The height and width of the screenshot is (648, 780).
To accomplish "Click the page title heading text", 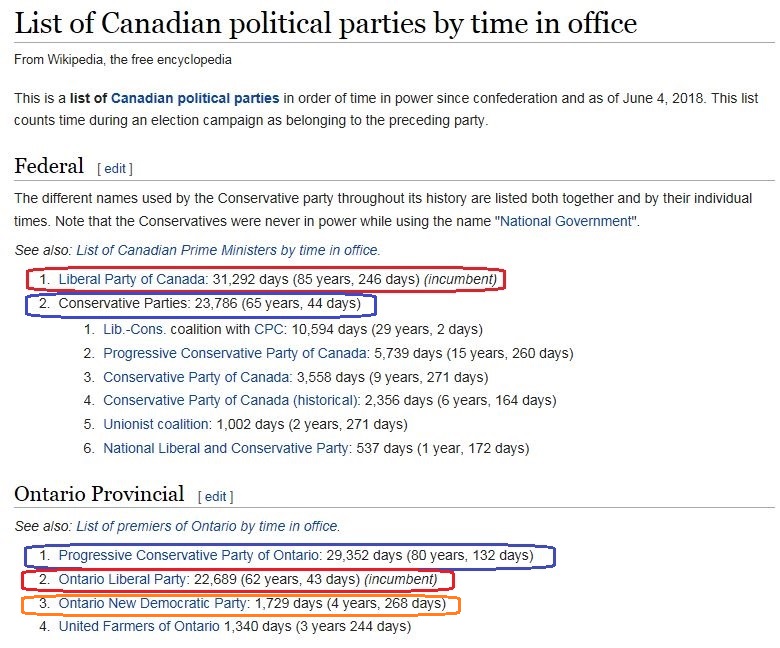I will pos(326,23).
